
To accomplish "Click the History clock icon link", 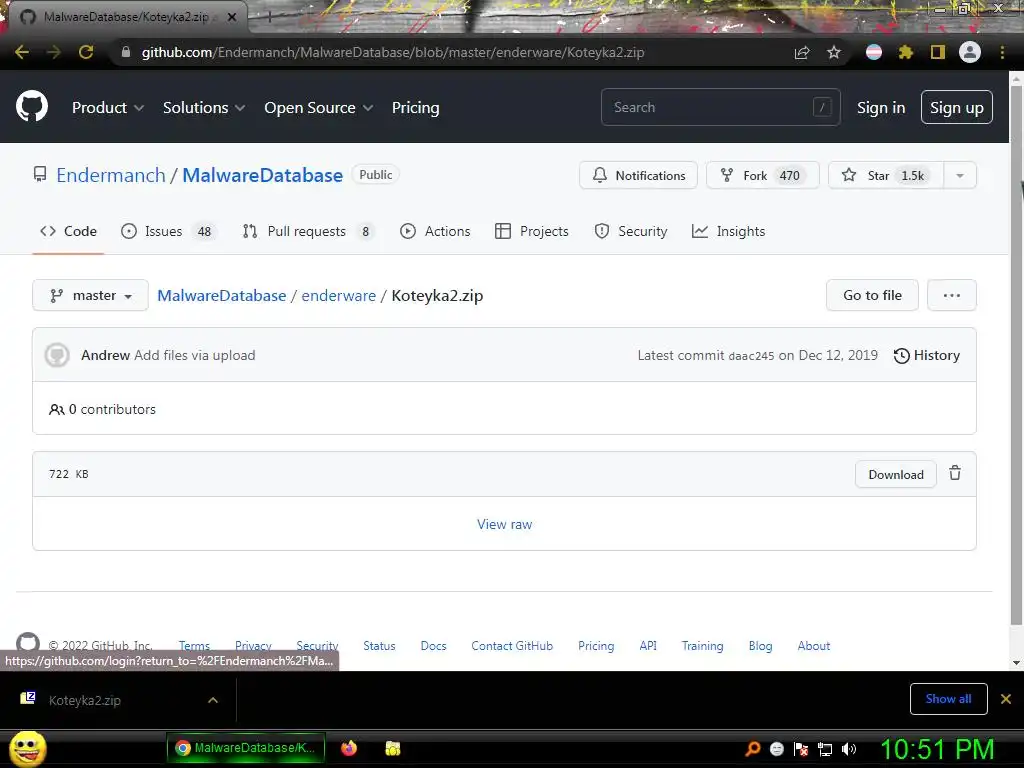I will tap(927, 355).
